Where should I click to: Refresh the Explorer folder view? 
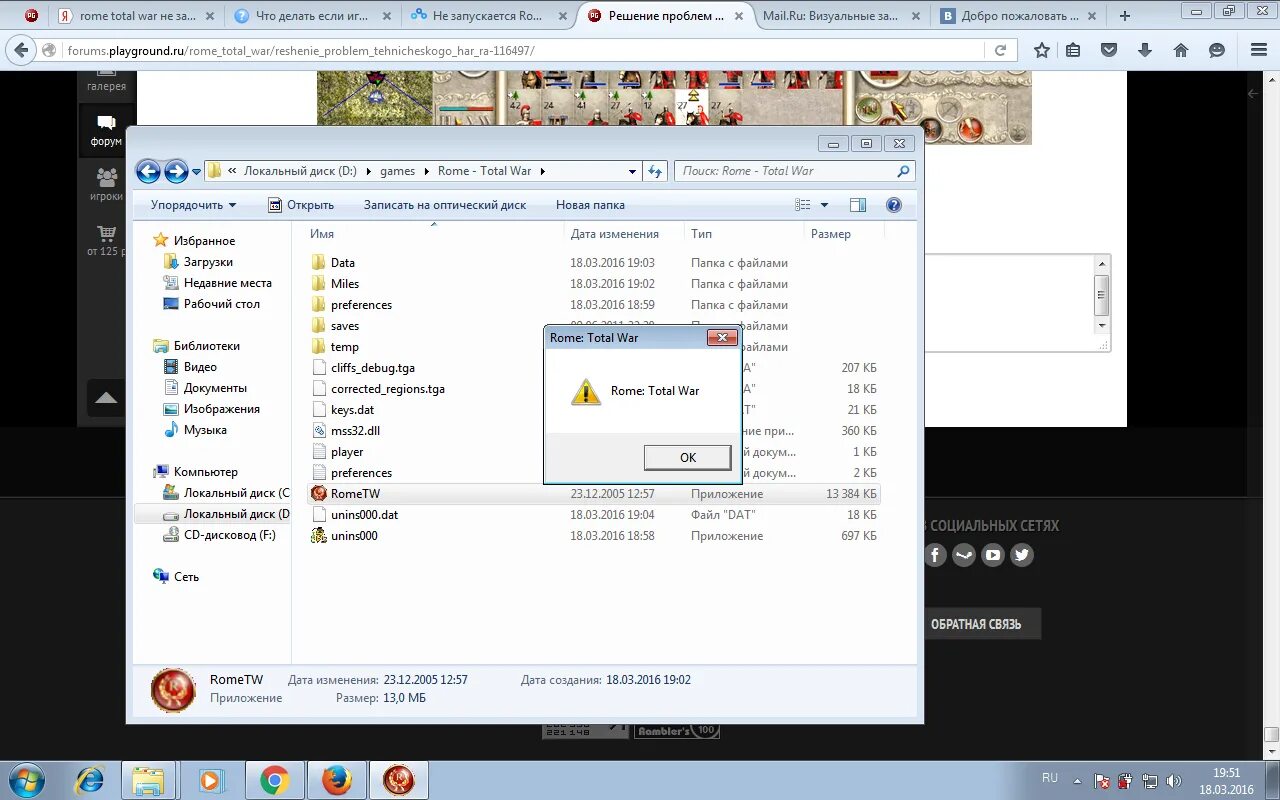pyautogui.click(x=655, y=171)
